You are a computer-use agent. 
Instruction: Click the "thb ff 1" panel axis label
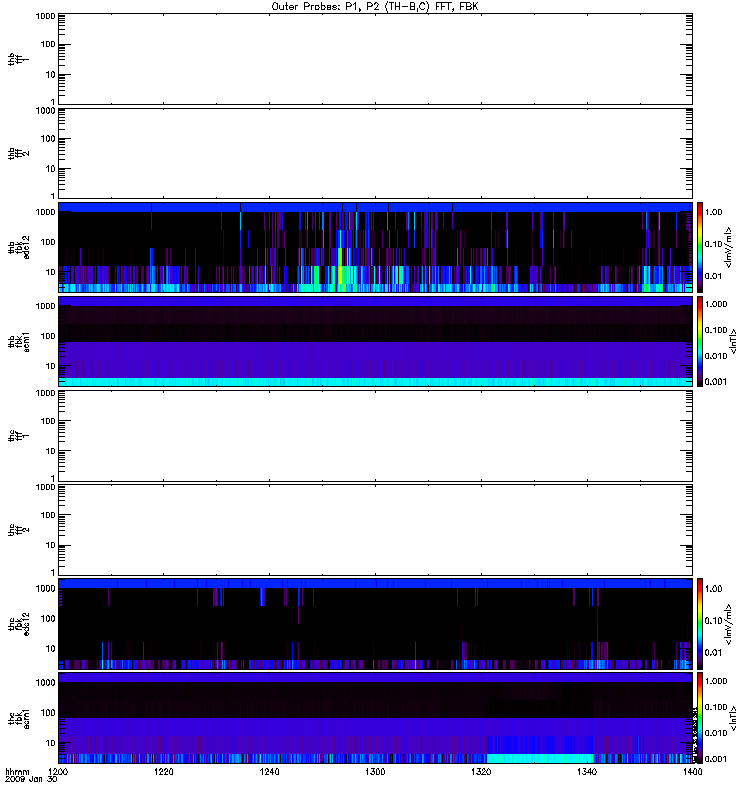pos(18,59)
